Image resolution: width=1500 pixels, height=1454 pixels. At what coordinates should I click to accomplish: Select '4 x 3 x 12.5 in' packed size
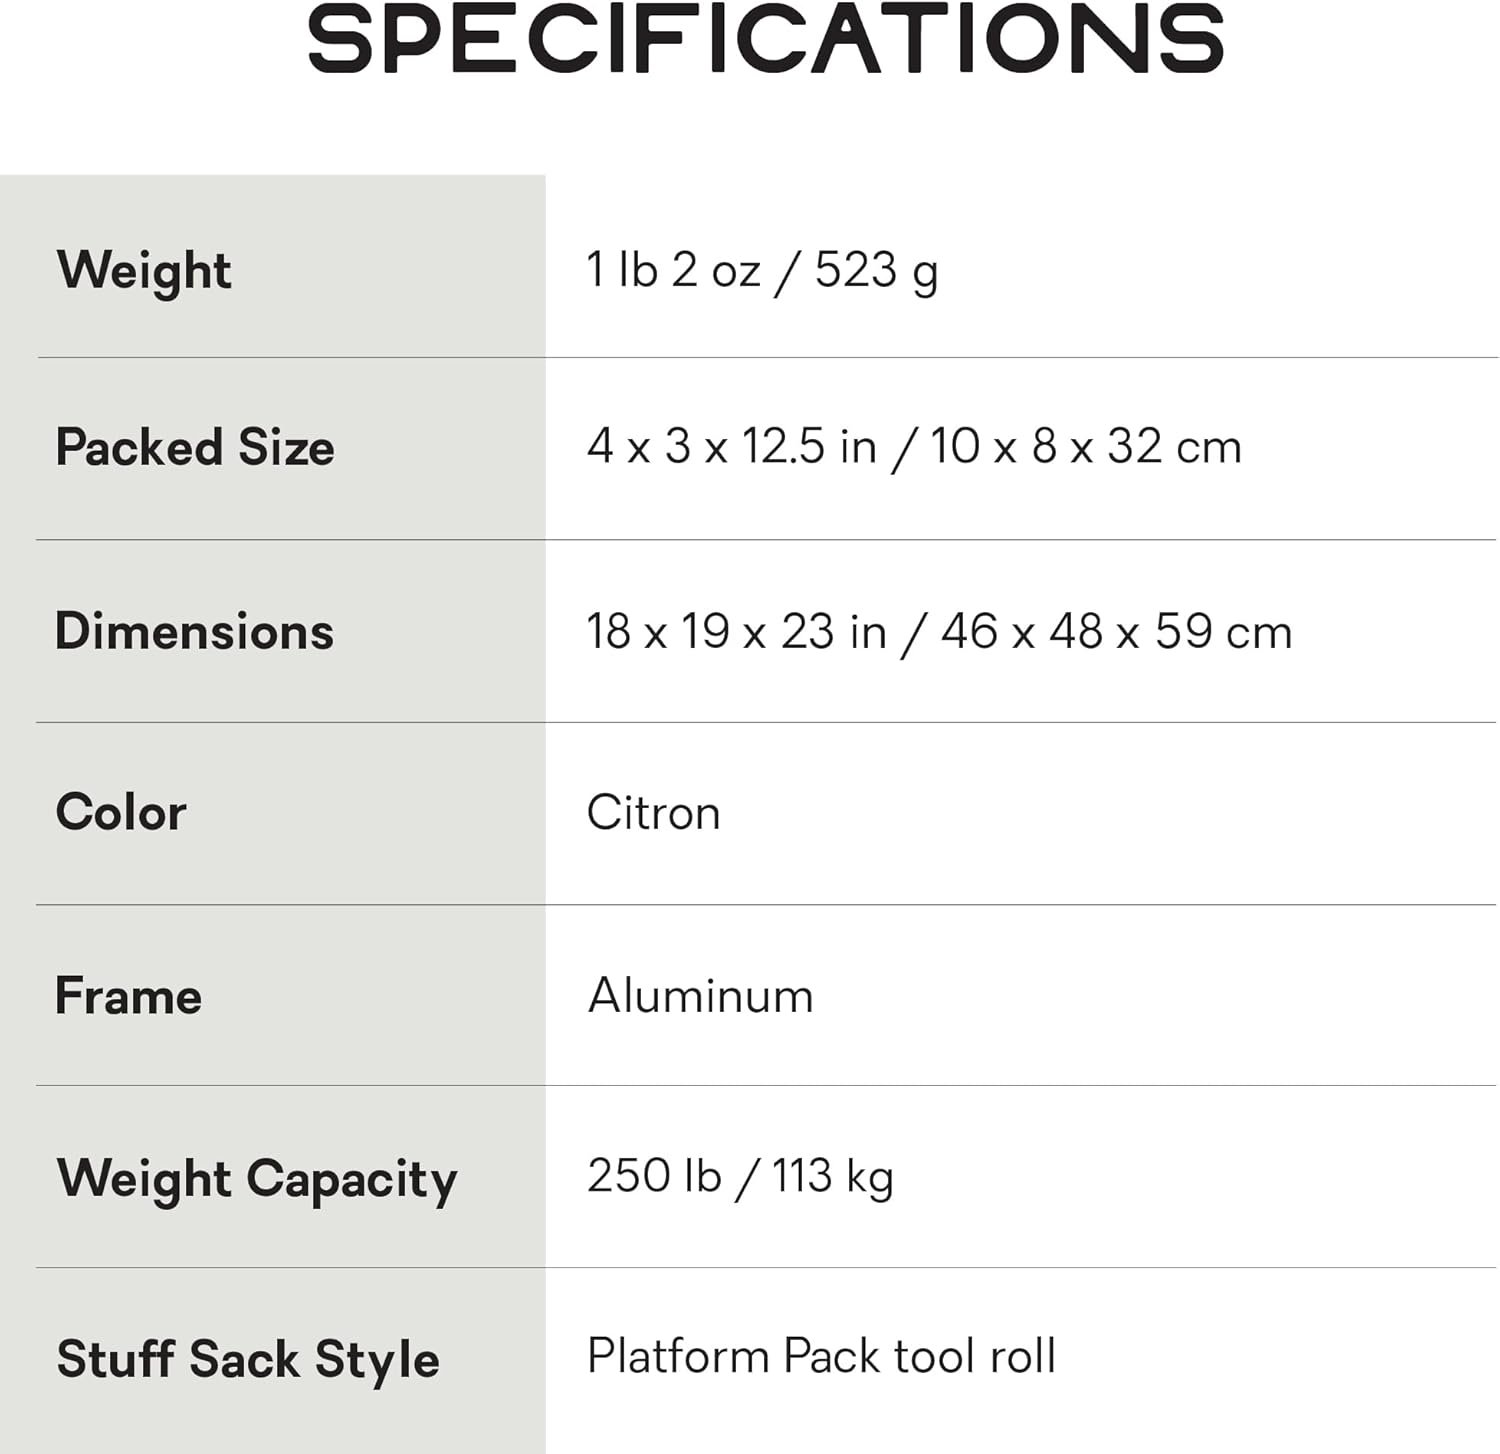(x=731, y=446)
